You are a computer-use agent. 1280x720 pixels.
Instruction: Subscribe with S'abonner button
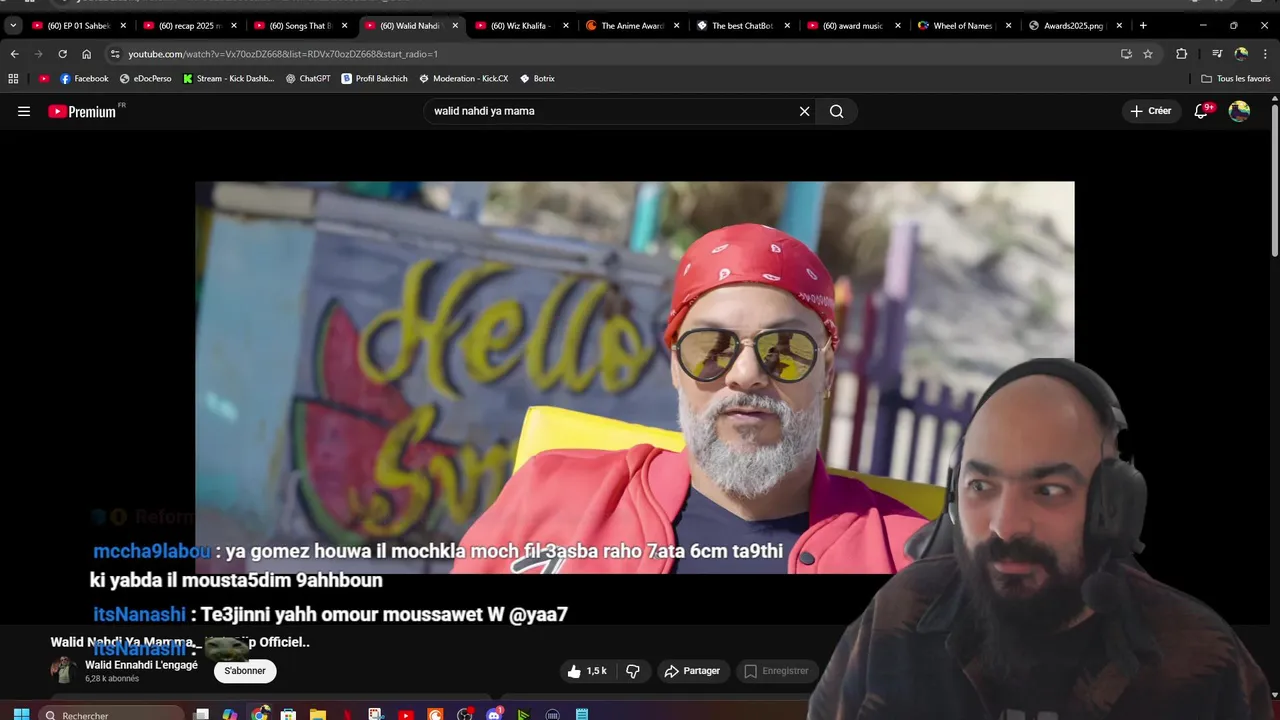pyautogui.click(x=245, y=671)
